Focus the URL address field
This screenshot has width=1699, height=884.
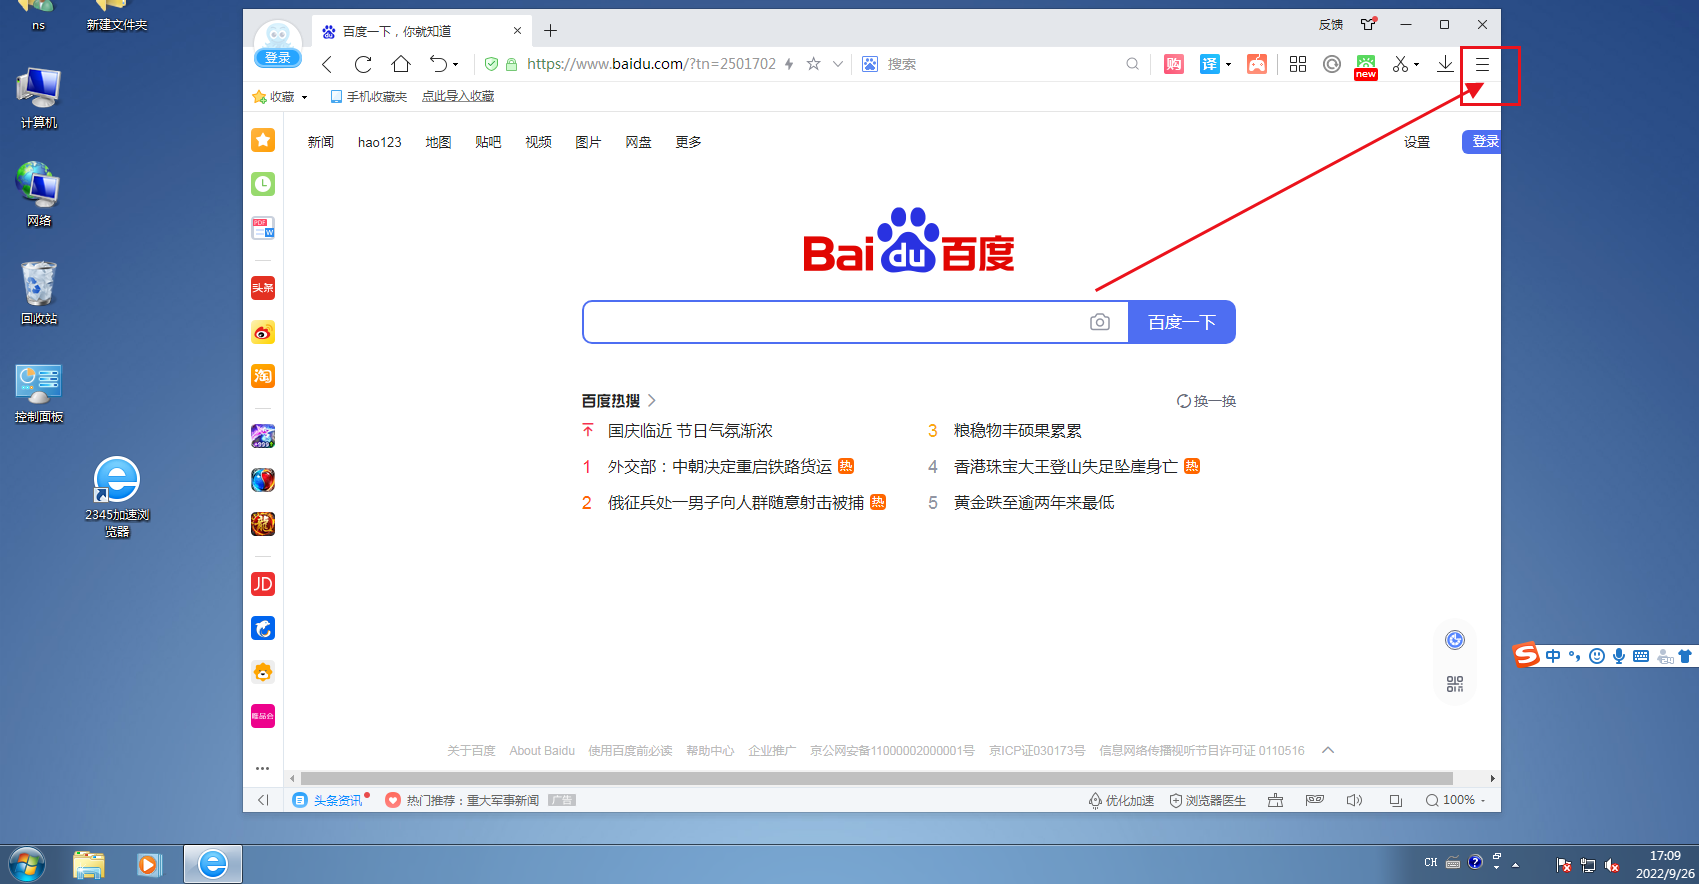[x=651, y=64]
